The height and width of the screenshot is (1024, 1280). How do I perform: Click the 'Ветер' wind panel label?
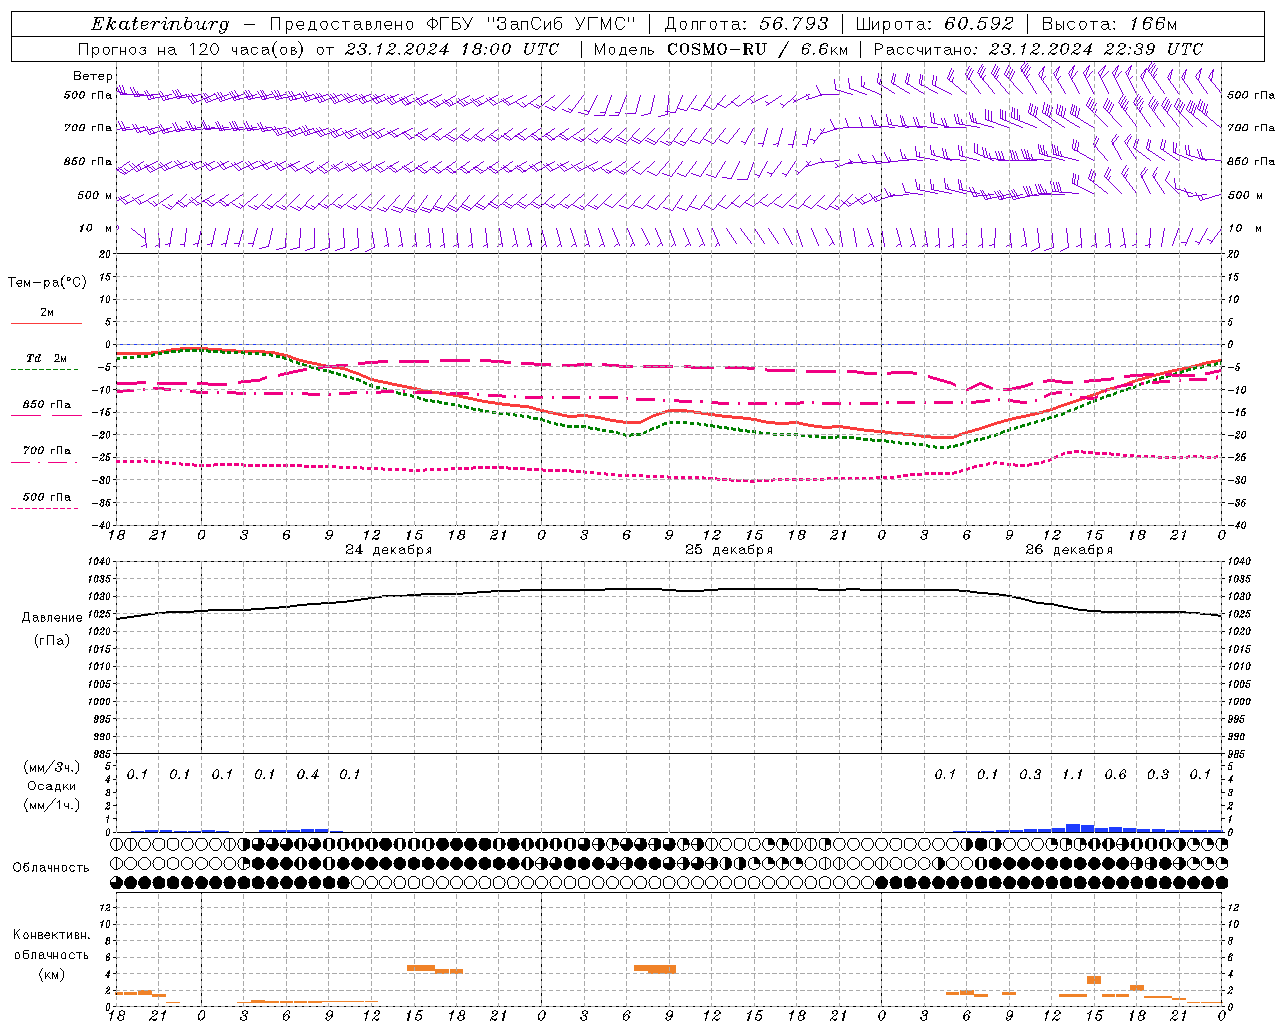click(x=92, y=76)
